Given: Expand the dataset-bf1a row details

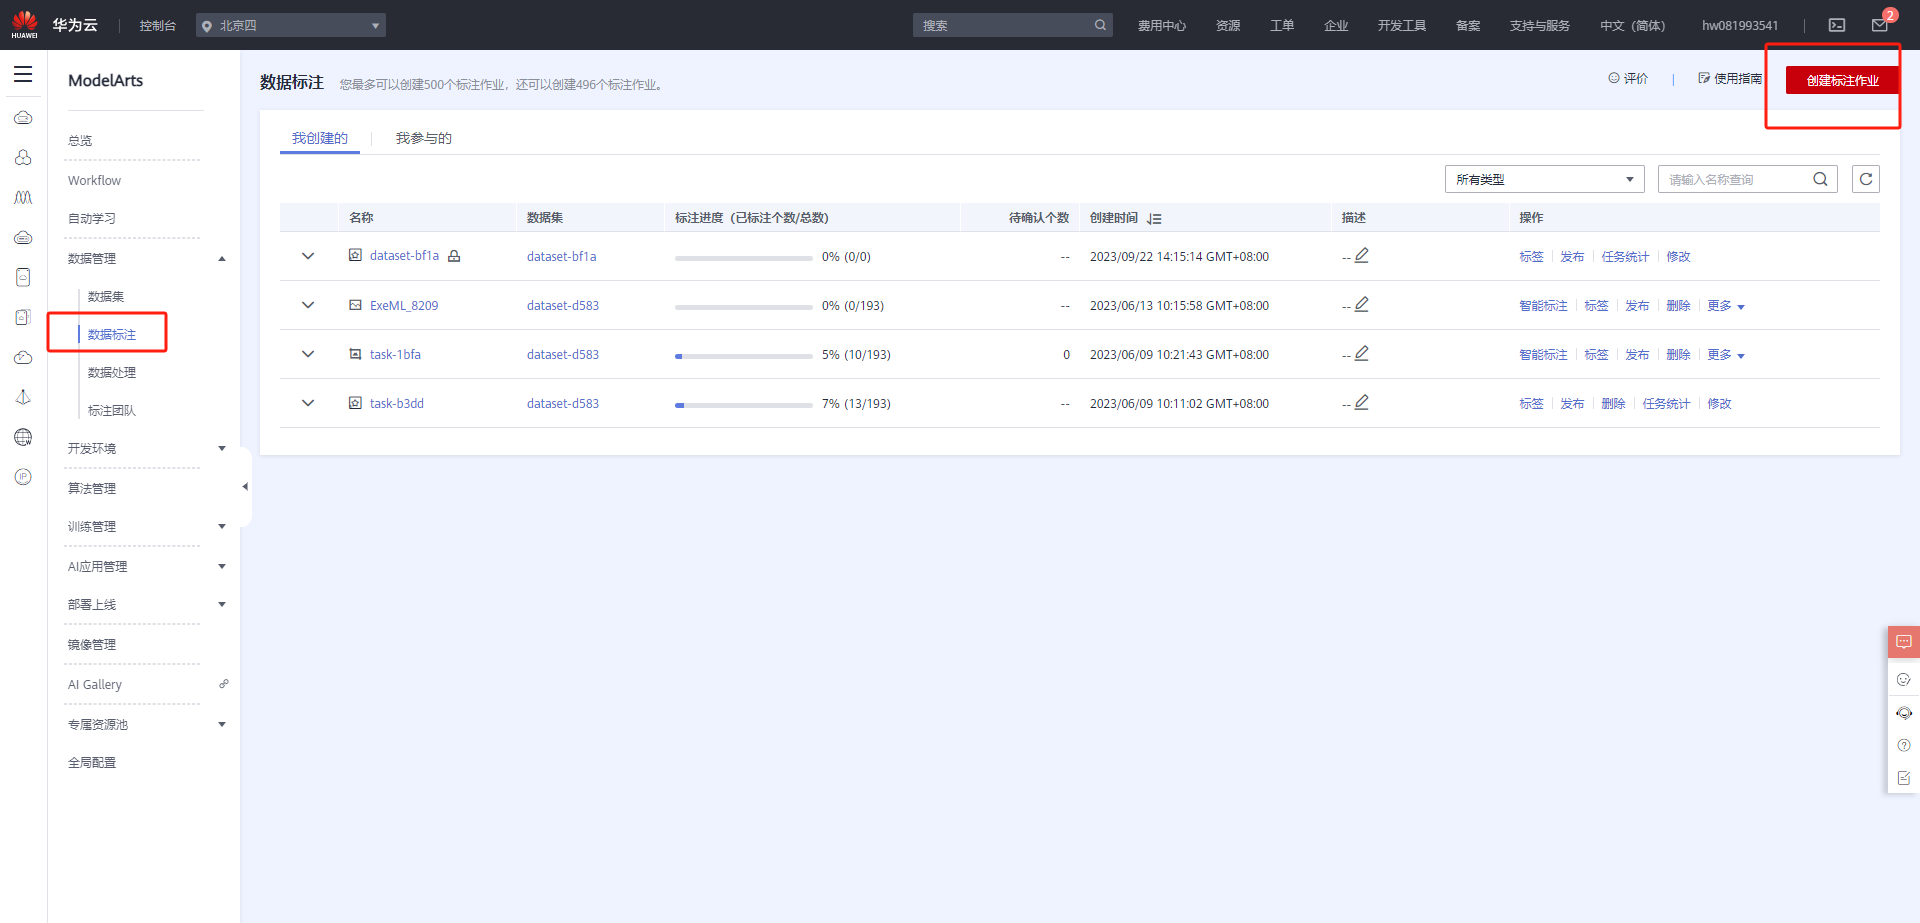Looking at the screenshot, I should click(x=308, y=256).
